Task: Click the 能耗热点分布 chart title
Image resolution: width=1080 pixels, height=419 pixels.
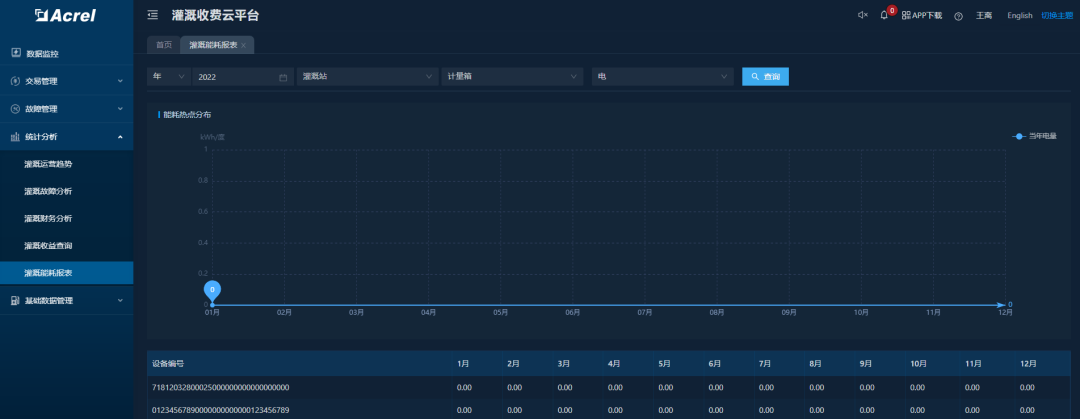Action: 187,115
